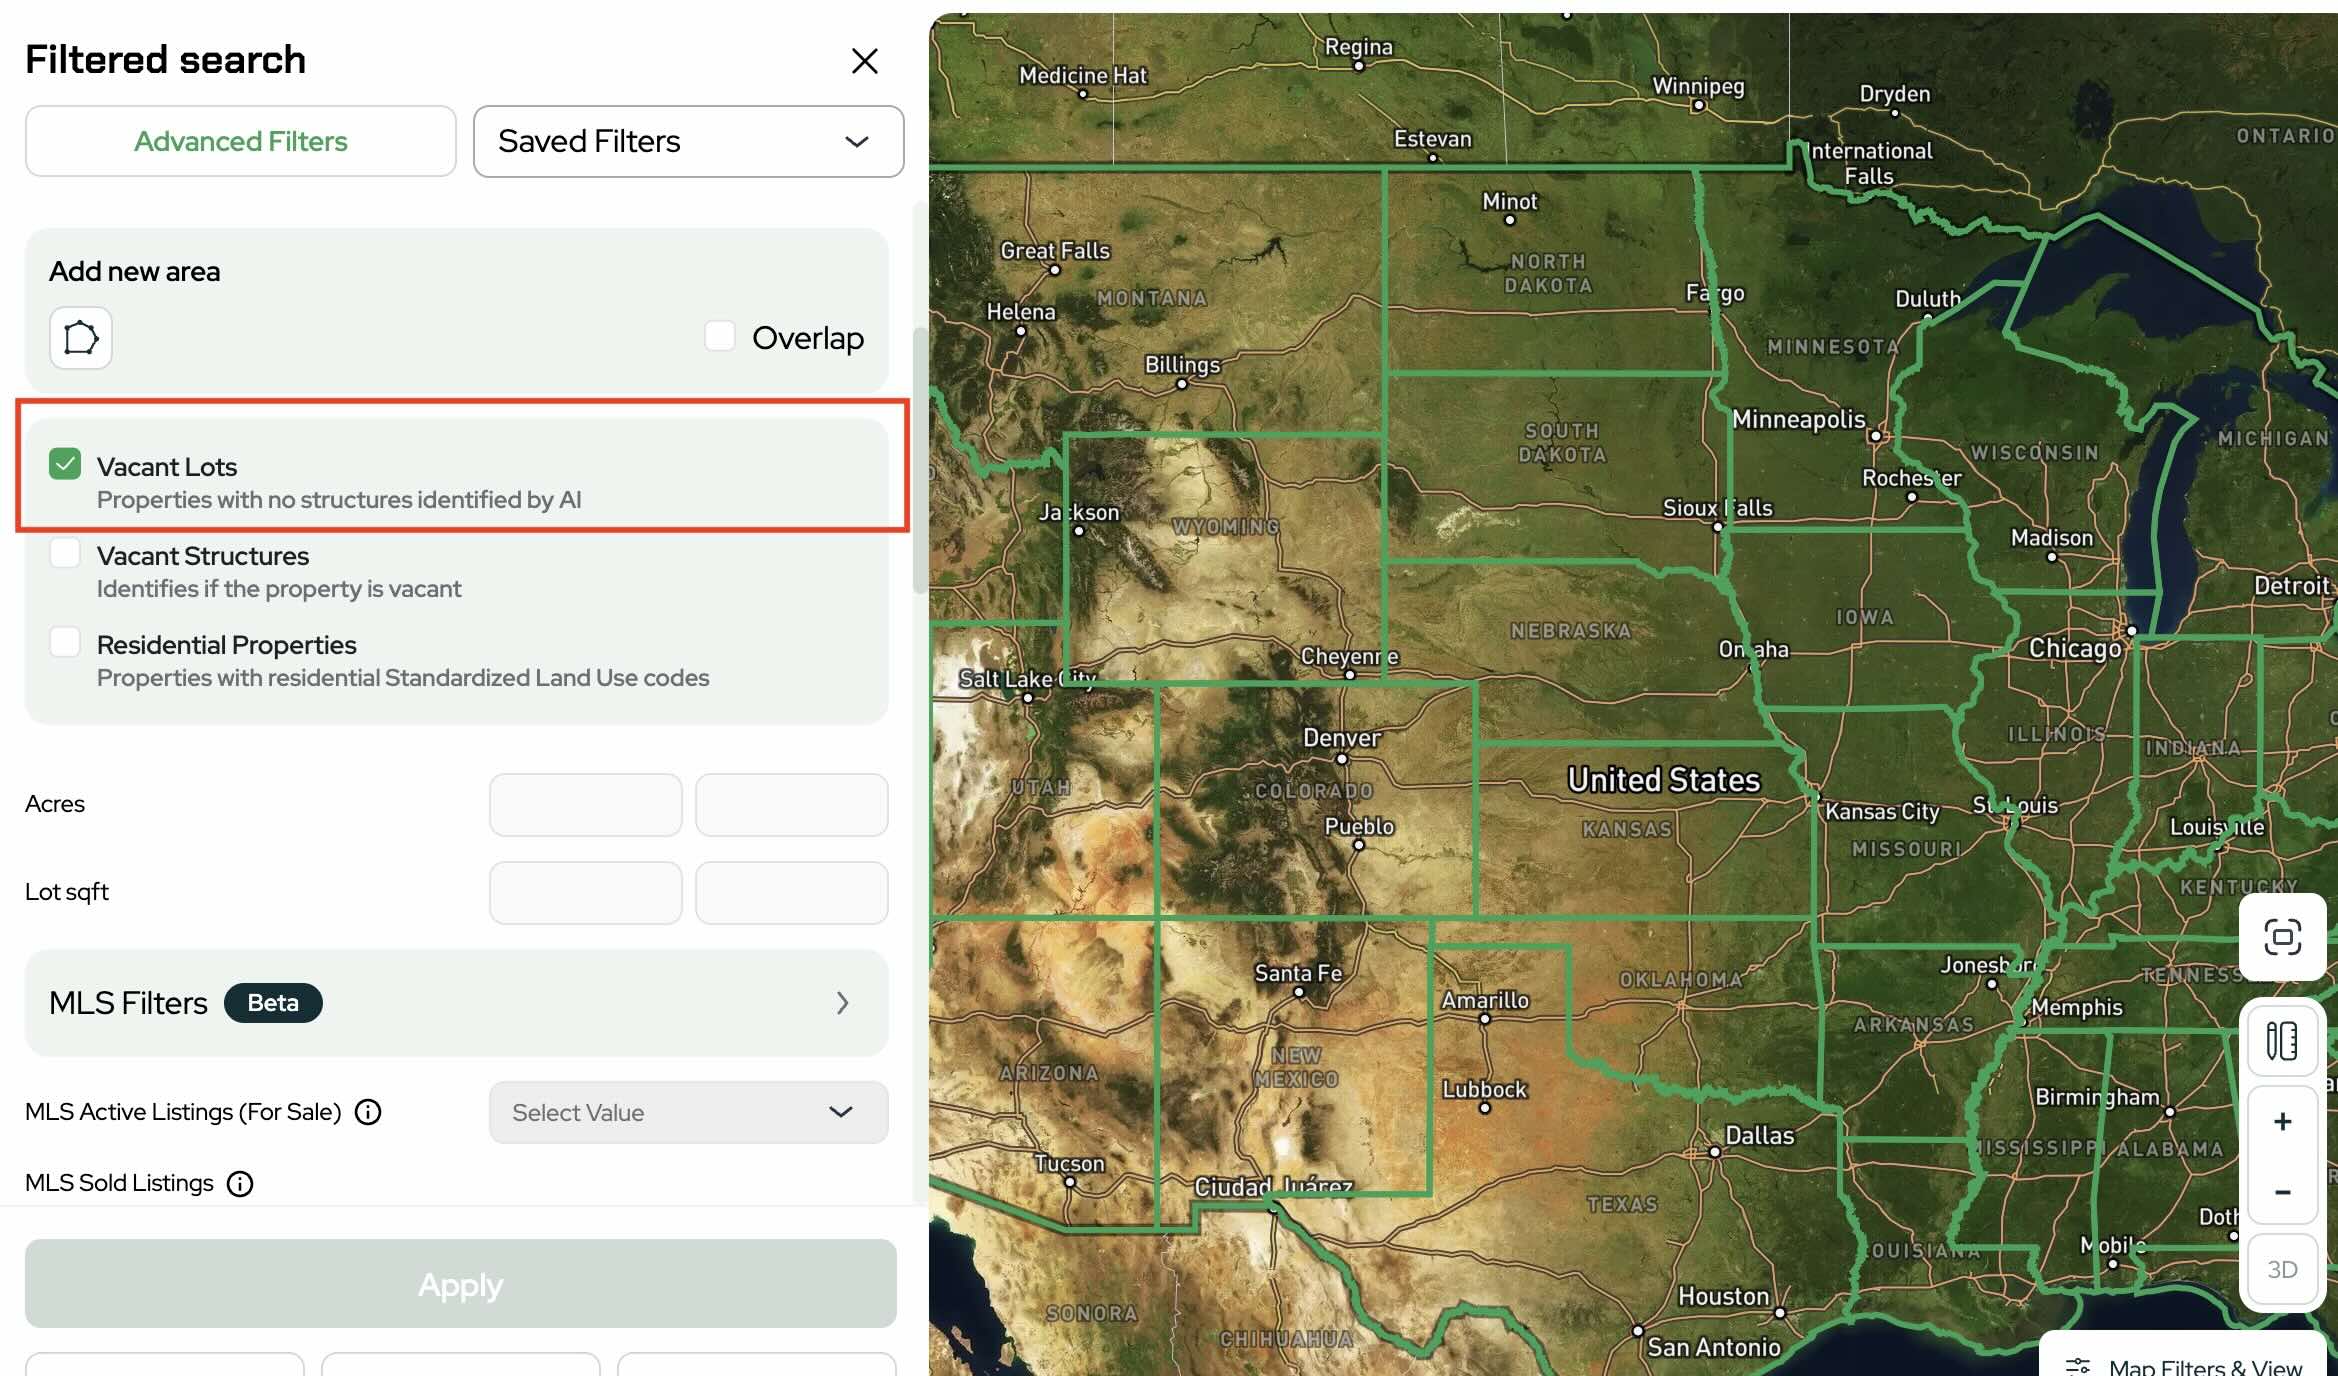This screenshot has height=1376, width=2338.
Task: Zoom out the map with minus
Action: 2282,1192
